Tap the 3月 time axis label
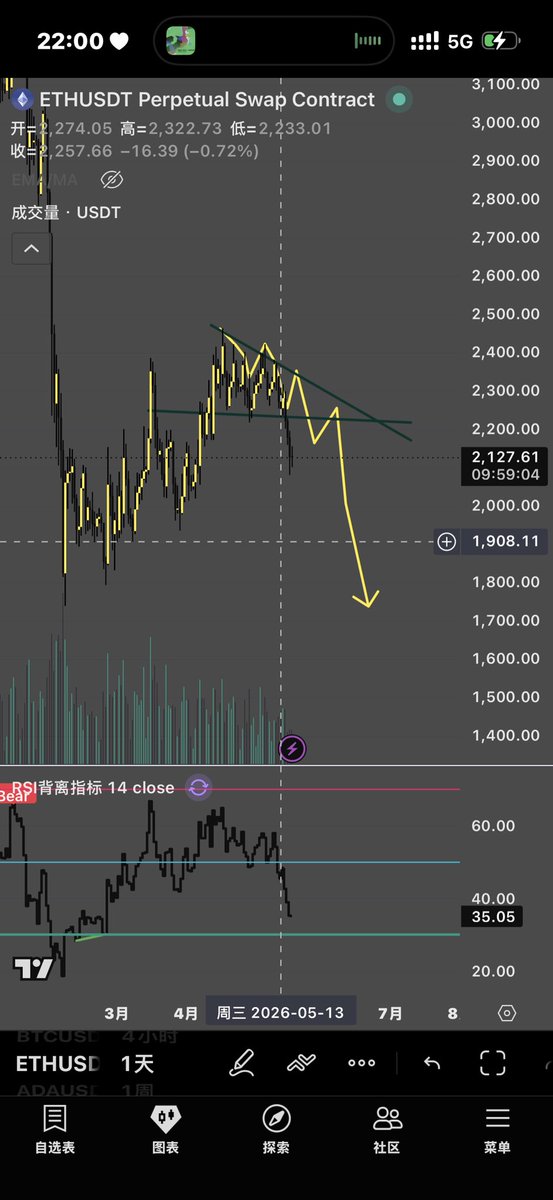 point(116,1013)
